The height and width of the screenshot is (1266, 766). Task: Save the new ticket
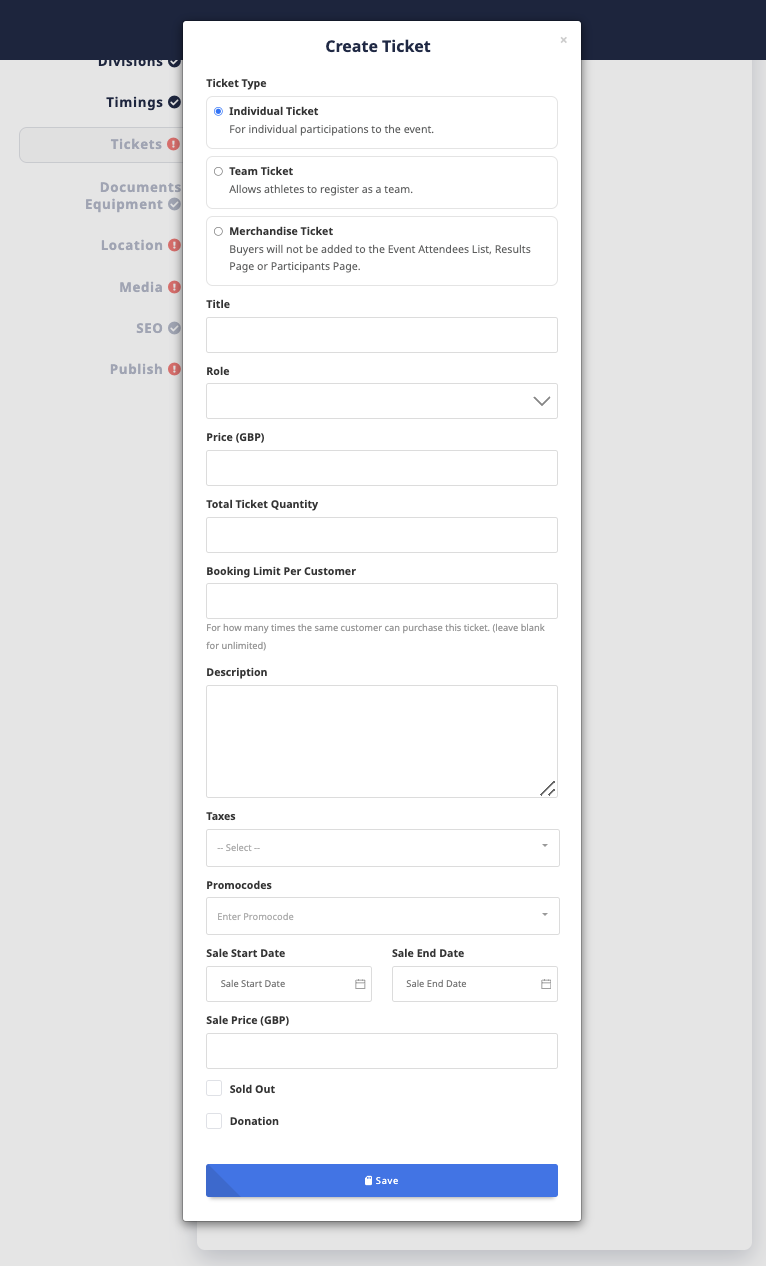382,1180
